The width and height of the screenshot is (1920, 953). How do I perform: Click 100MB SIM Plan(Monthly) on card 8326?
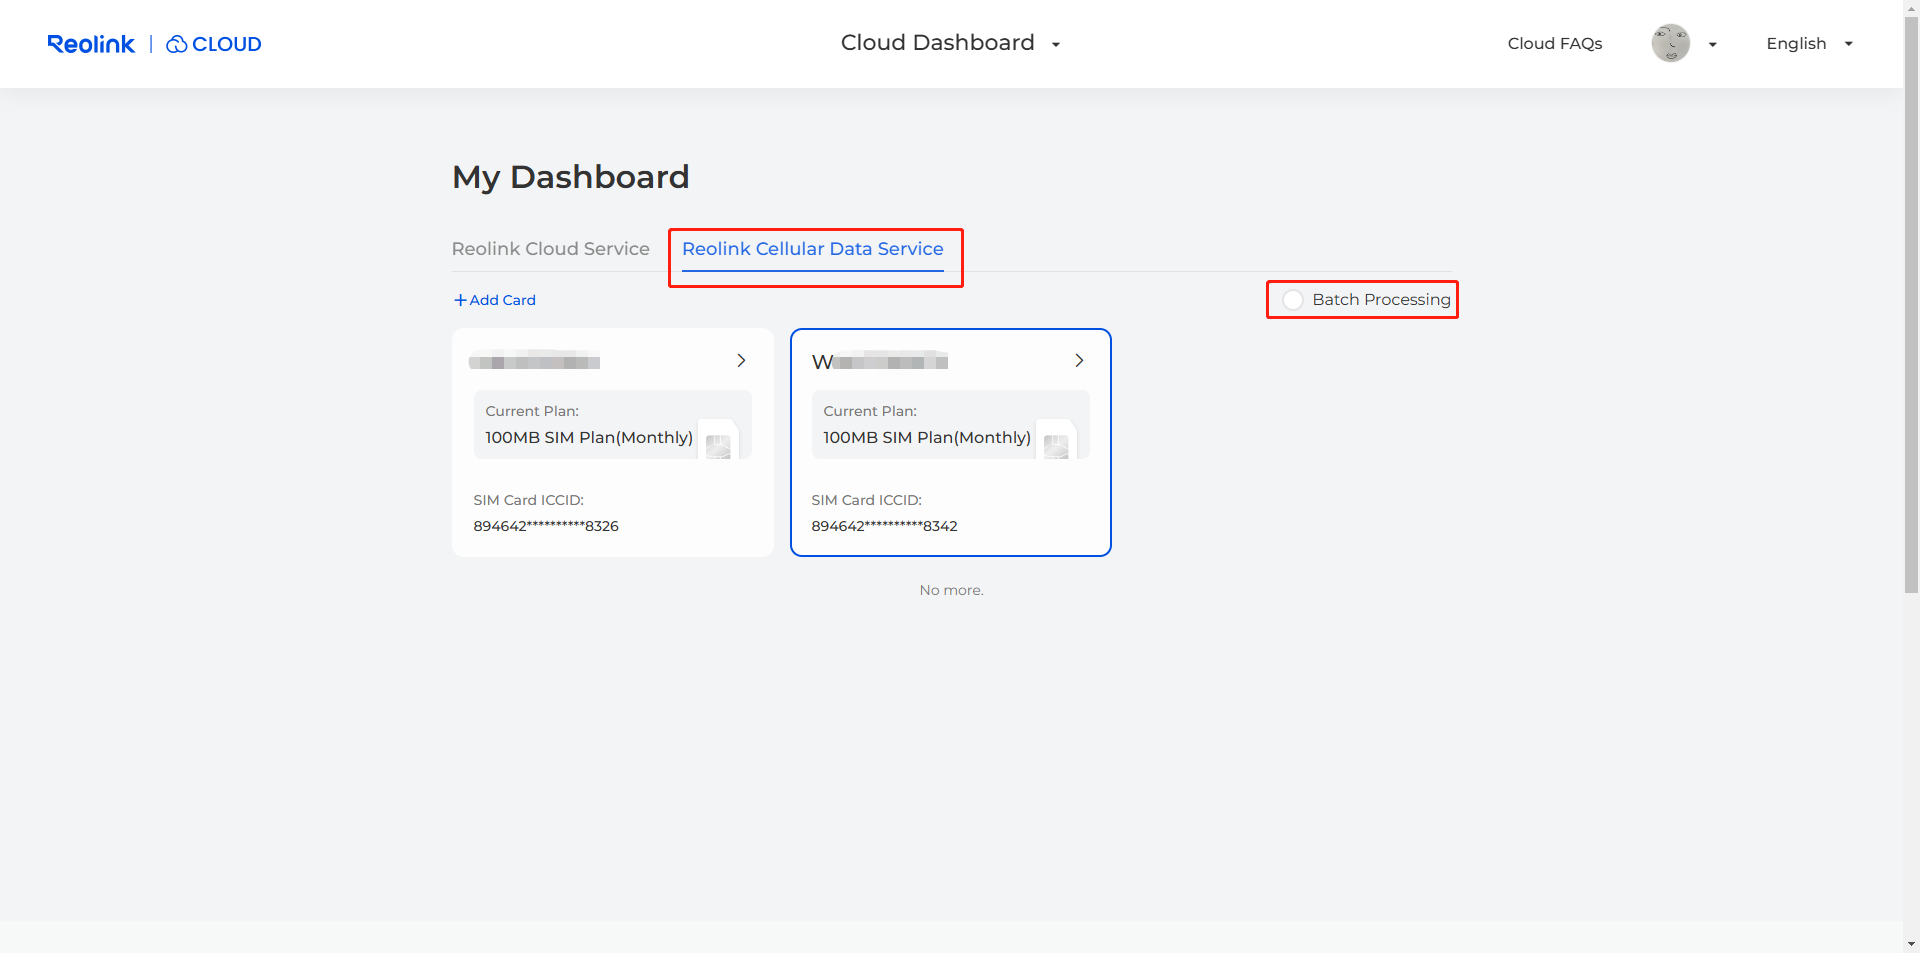(589, 438)
